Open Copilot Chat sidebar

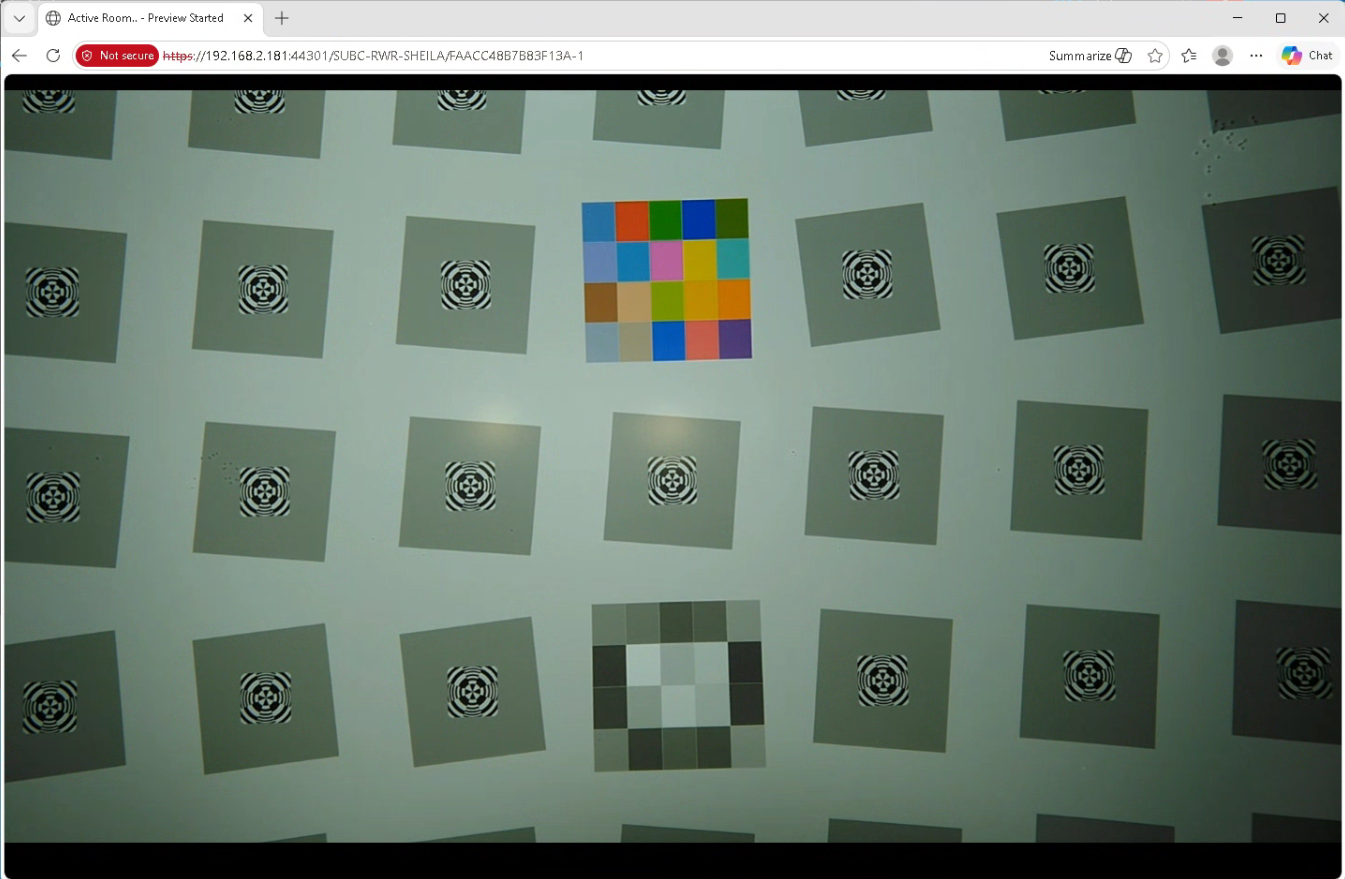(1308, 56)
